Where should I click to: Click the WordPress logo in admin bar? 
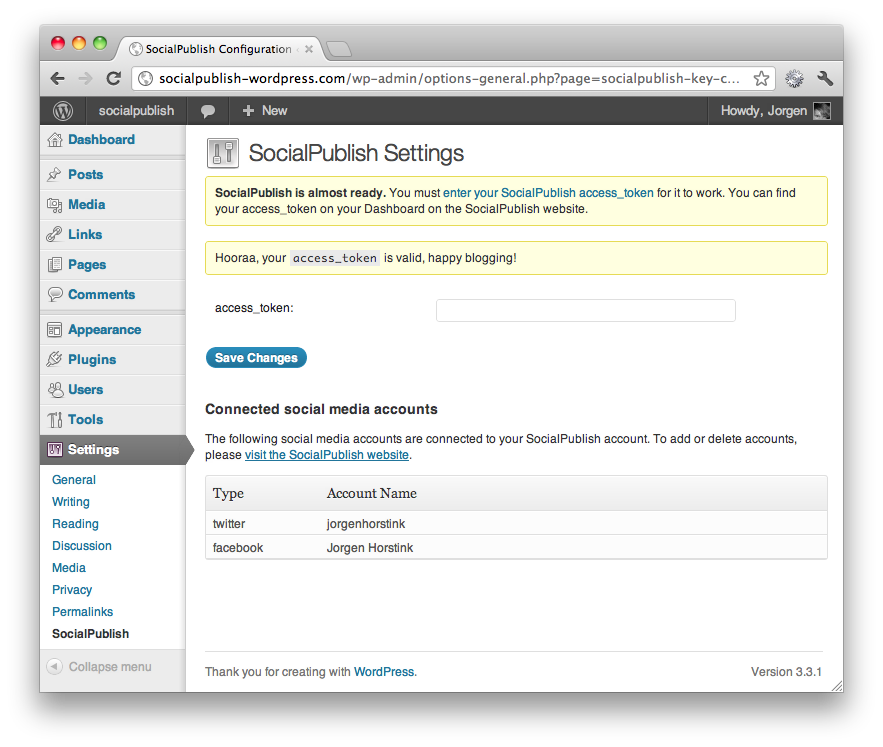[x=63, y=110]
